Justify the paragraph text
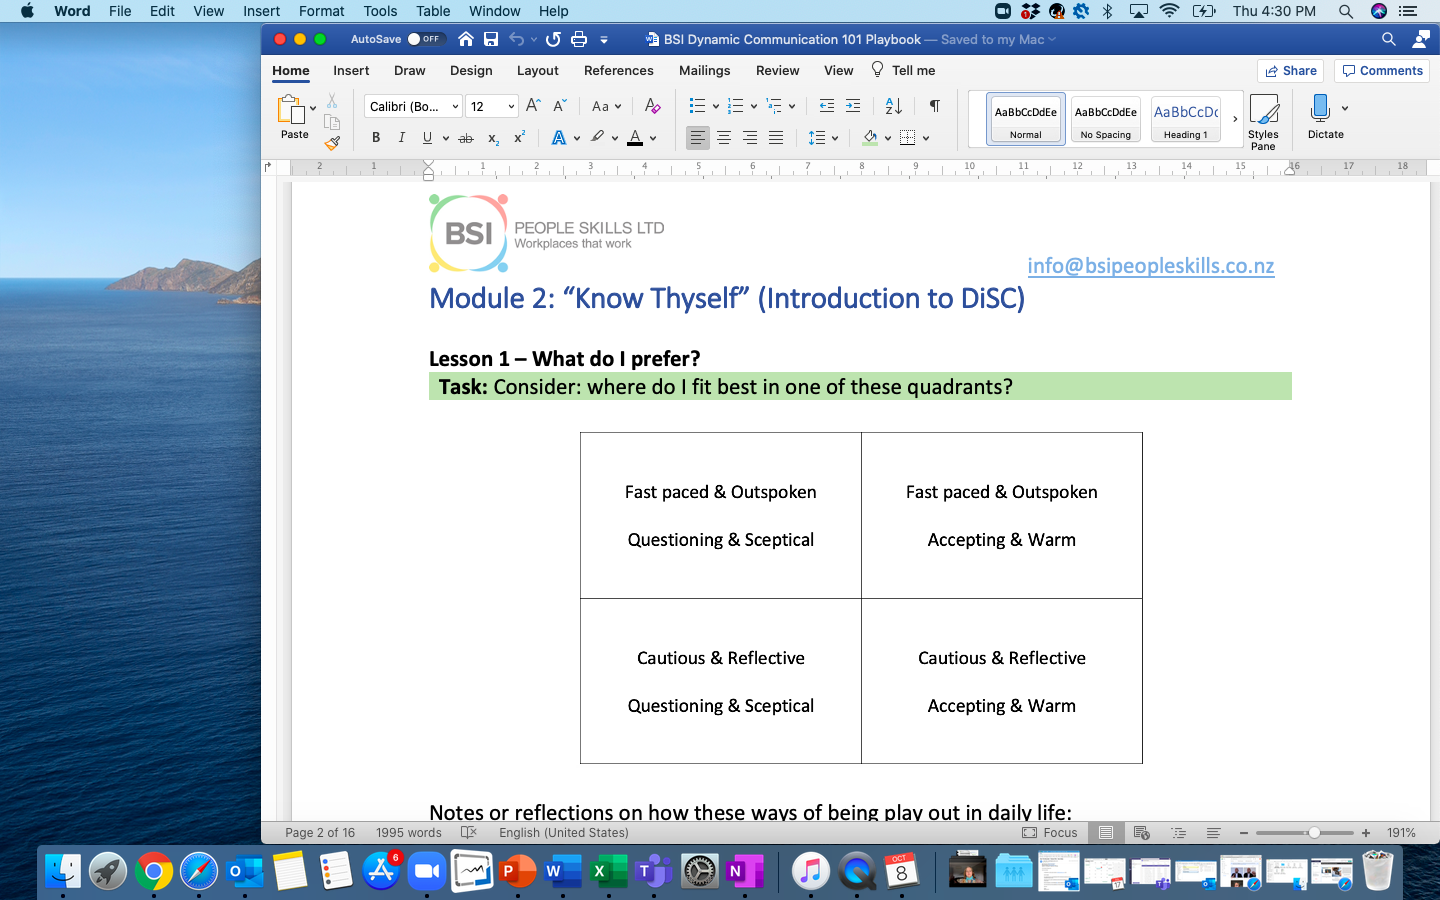 [776, 138]
